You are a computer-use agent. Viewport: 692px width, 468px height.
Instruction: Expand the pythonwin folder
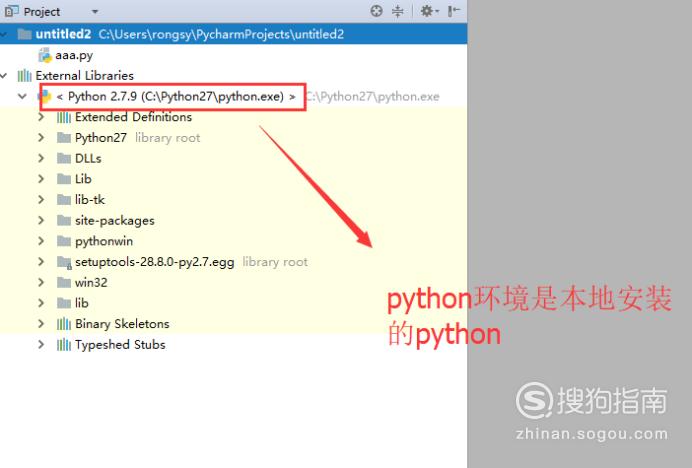41,241
